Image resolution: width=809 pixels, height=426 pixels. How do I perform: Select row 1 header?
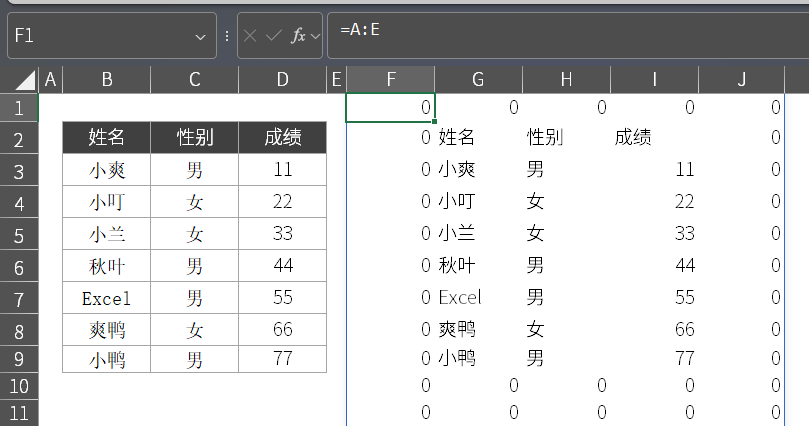tap(19, 108)
